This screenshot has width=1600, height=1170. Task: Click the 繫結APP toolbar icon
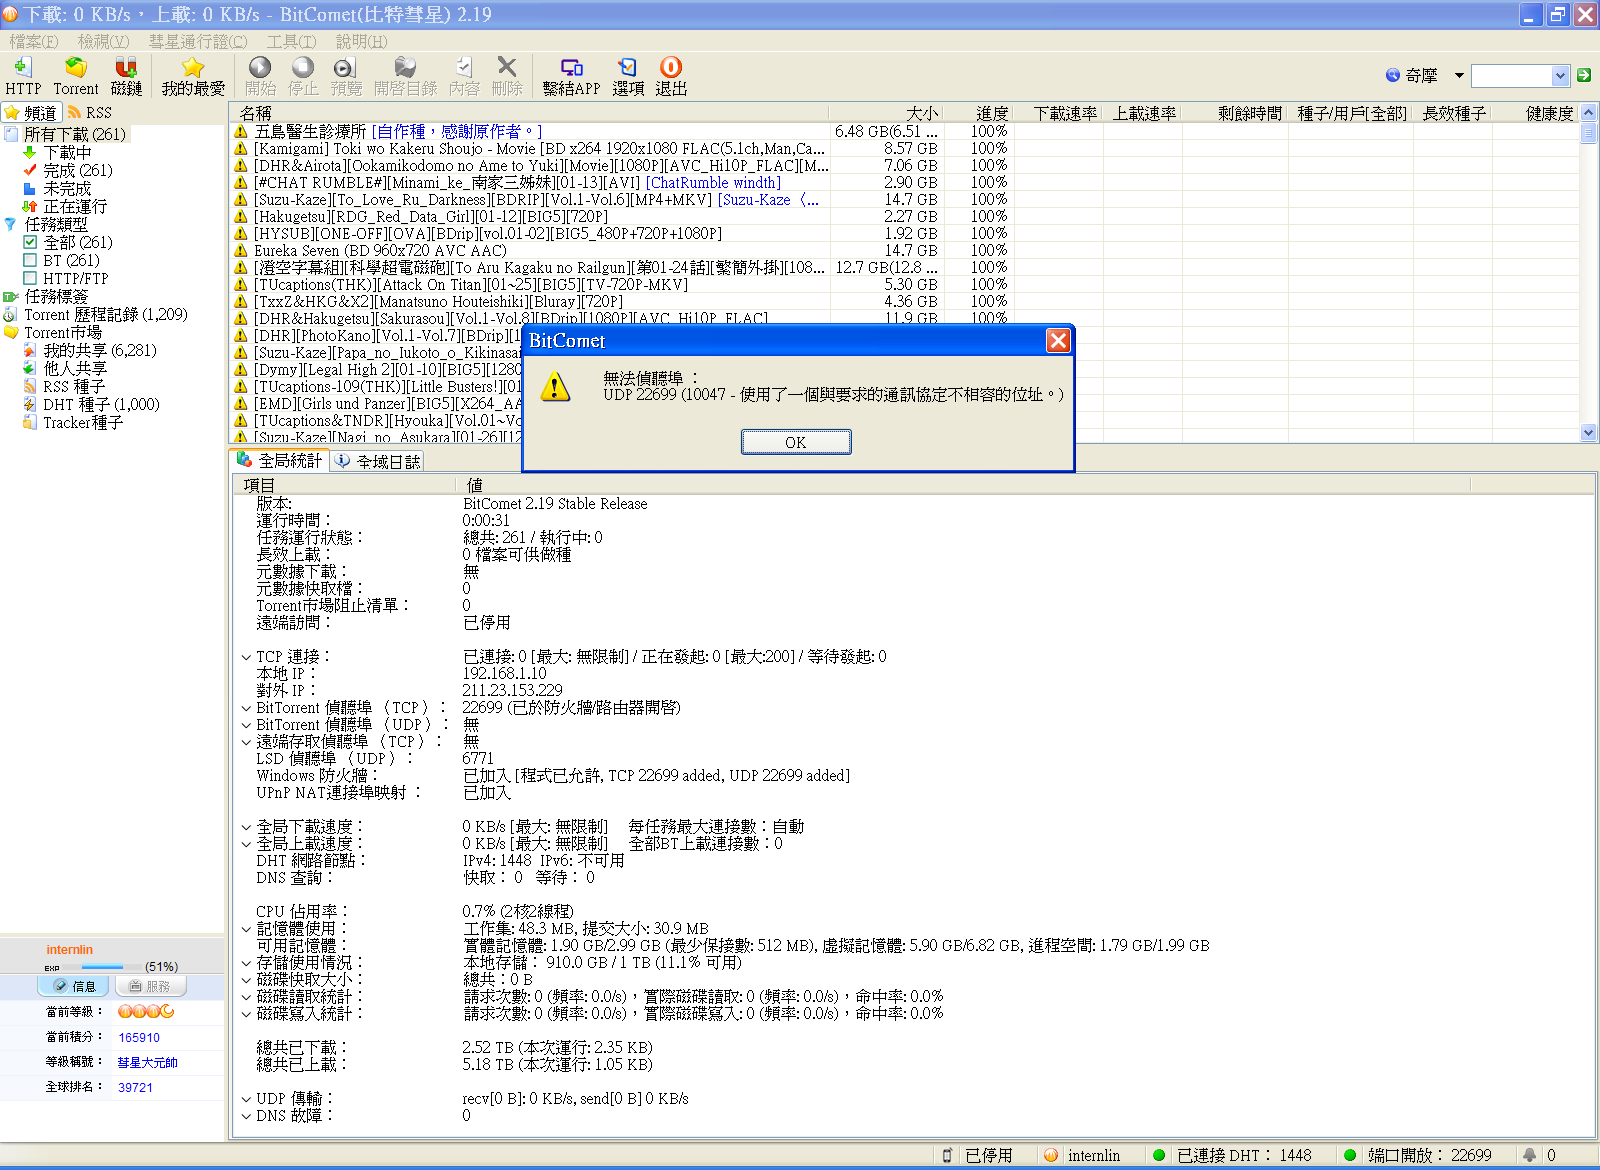click(571, 68)
